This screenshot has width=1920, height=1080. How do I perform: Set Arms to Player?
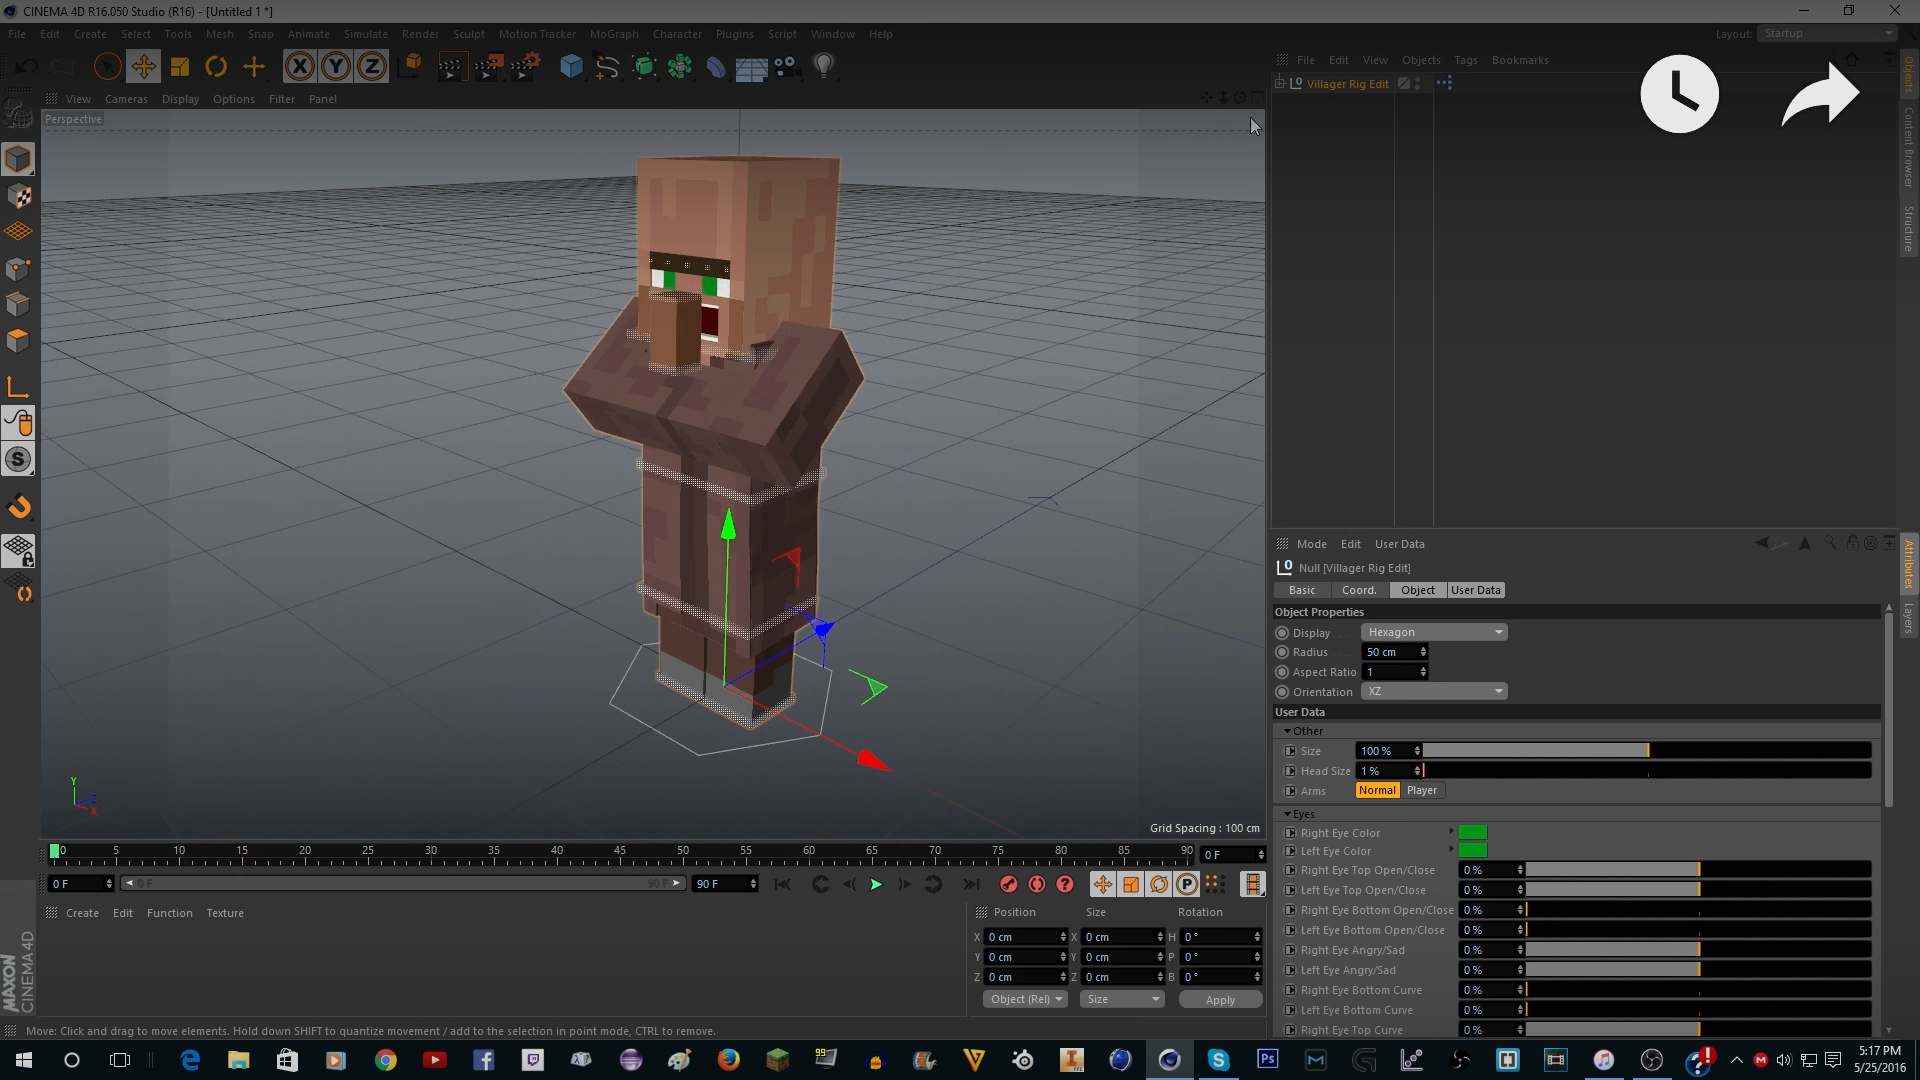point(1422,790)
